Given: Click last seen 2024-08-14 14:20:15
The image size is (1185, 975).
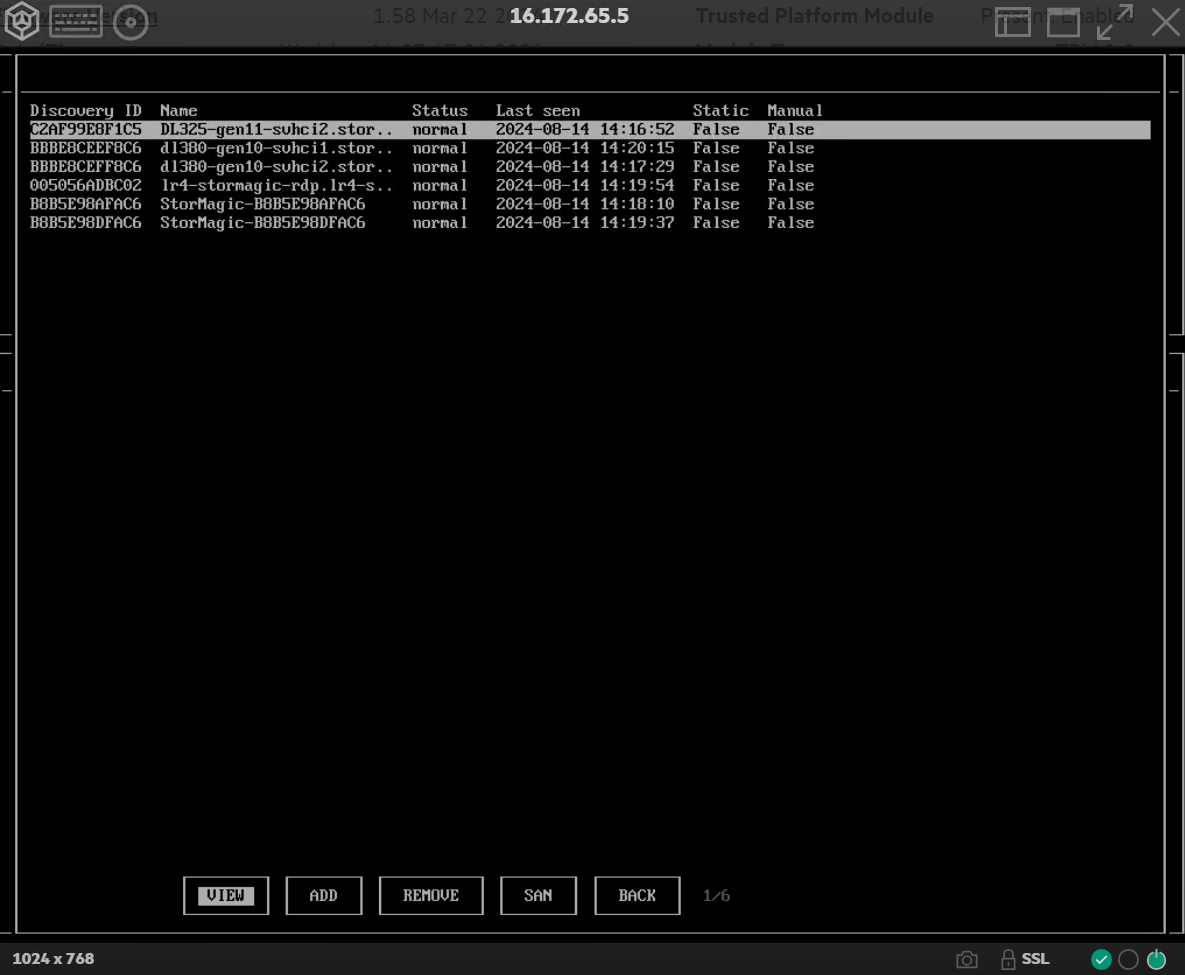Looking at the screenshot, I should 585,148.
